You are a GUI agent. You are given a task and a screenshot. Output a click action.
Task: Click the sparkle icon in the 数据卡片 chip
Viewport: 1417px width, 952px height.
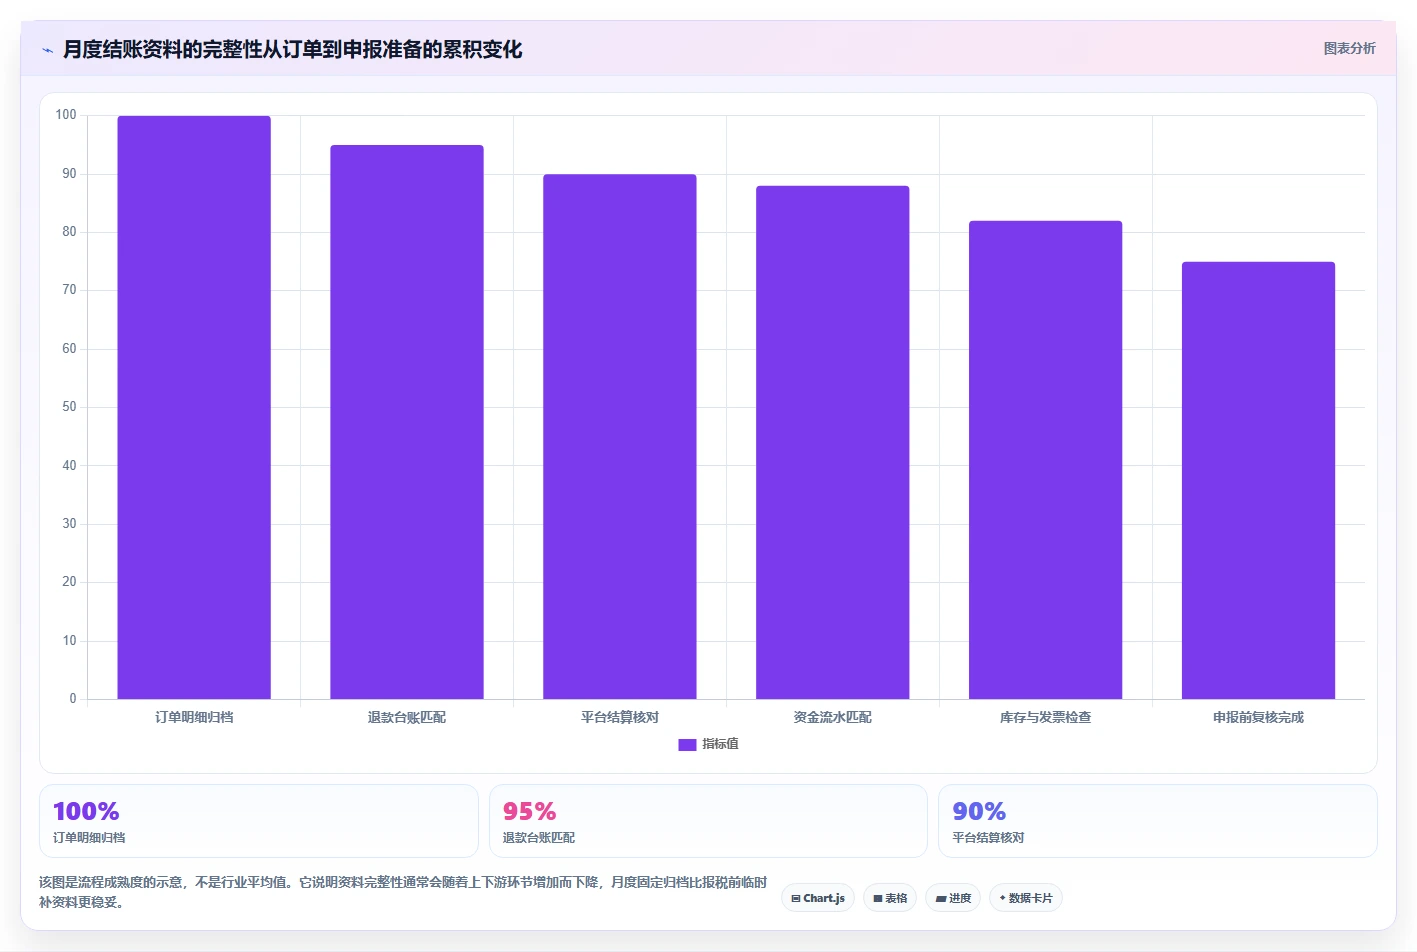tap(1003, 898)
